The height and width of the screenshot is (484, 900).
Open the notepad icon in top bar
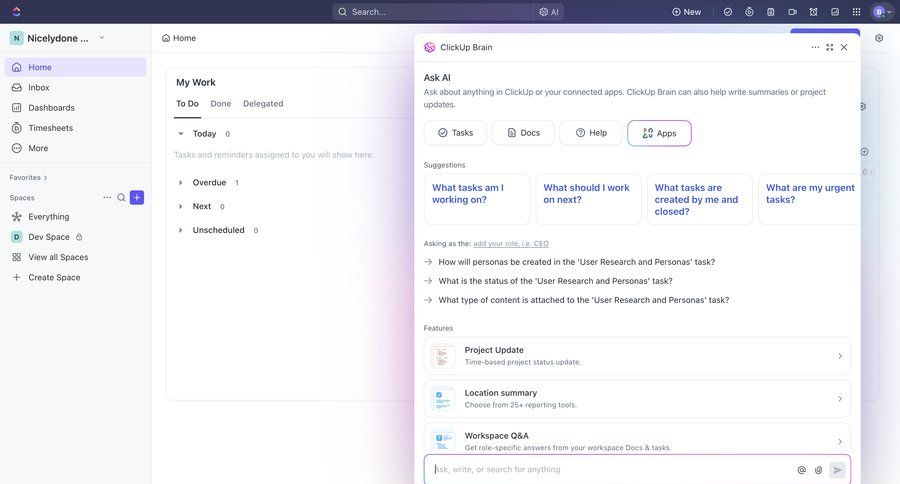click(771, 11)
